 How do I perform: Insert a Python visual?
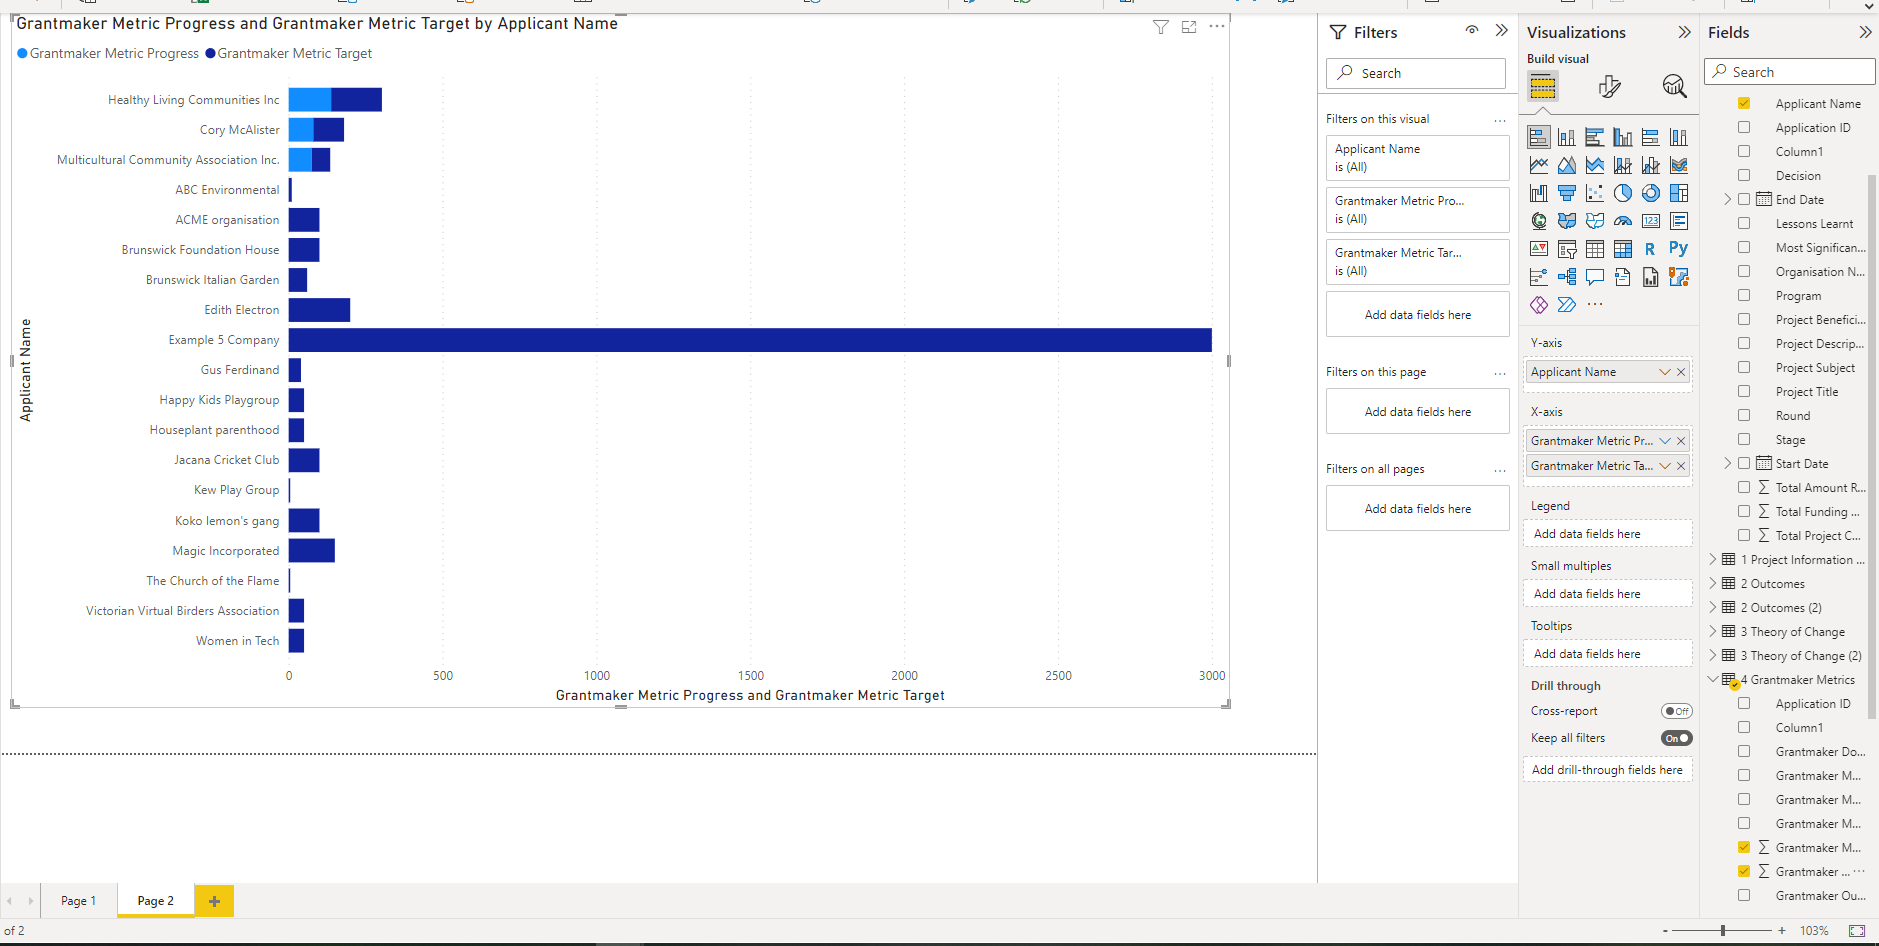[x=1678, y=248]
